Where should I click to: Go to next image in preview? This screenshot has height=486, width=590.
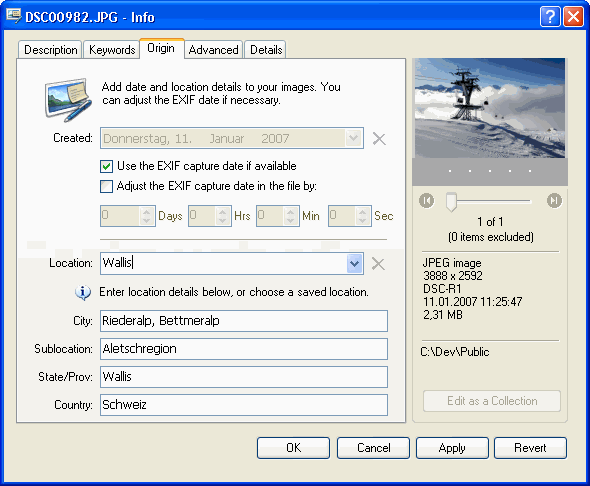[554, 200]
